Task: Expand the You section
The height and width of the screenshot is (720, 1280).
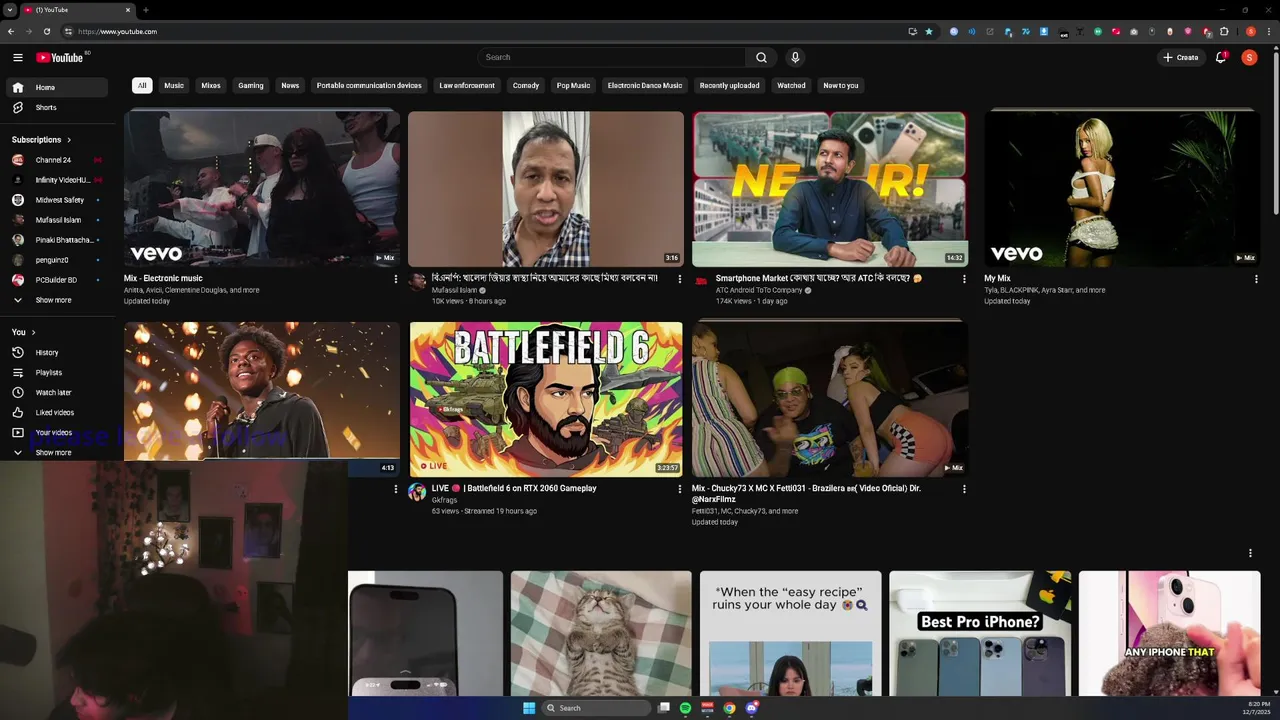Action: pos(23,332)
